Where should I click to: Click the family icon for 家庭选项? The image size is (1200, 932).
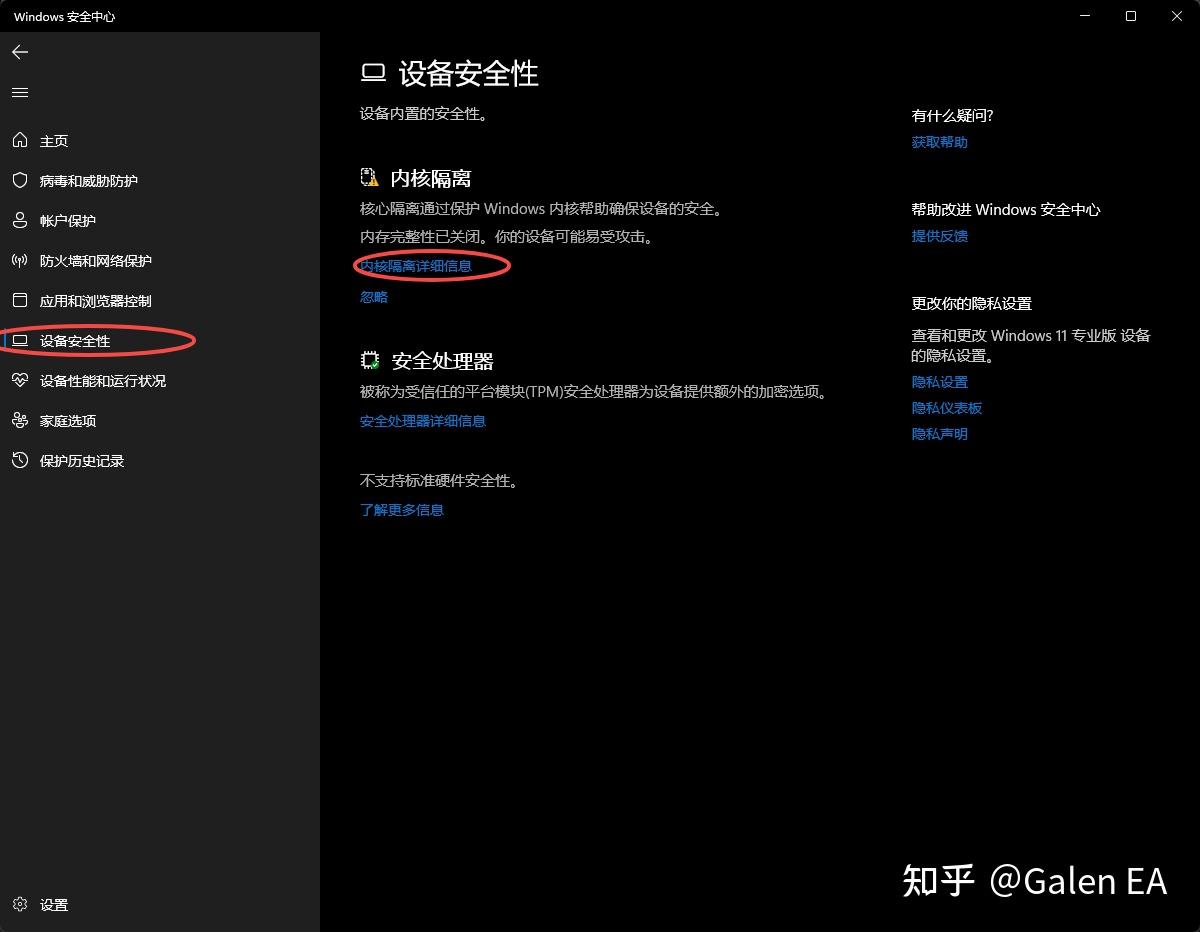point(19,421)
